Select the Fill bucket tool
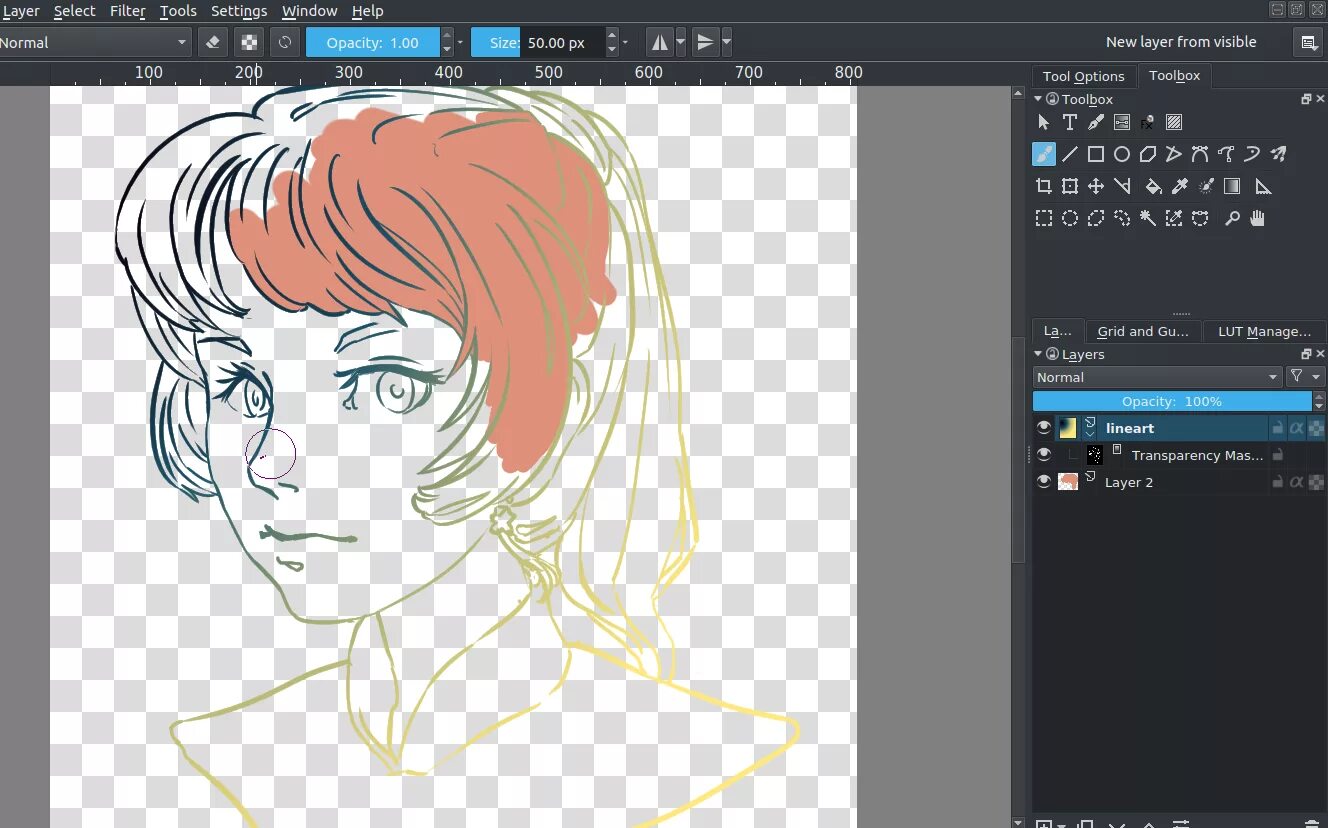Viewport: 1328px width, 828px height. point(1153,186)
